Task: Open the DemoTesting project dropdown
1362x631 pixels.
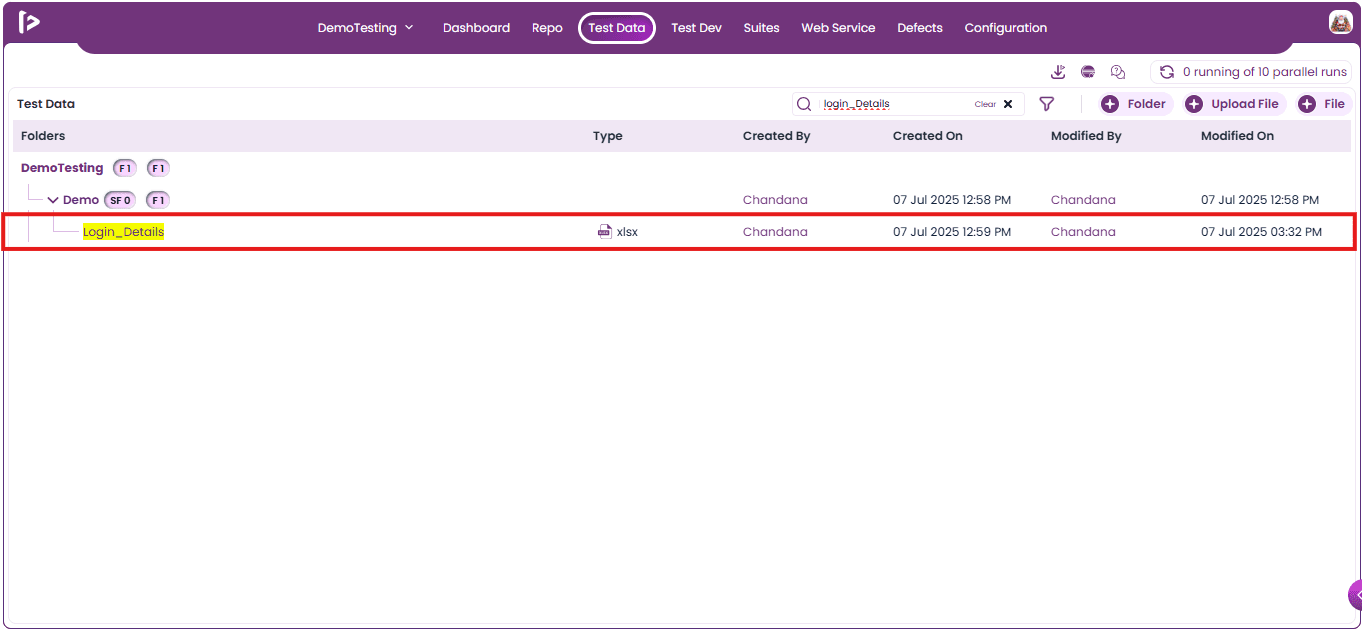Action: pos(365,28)
